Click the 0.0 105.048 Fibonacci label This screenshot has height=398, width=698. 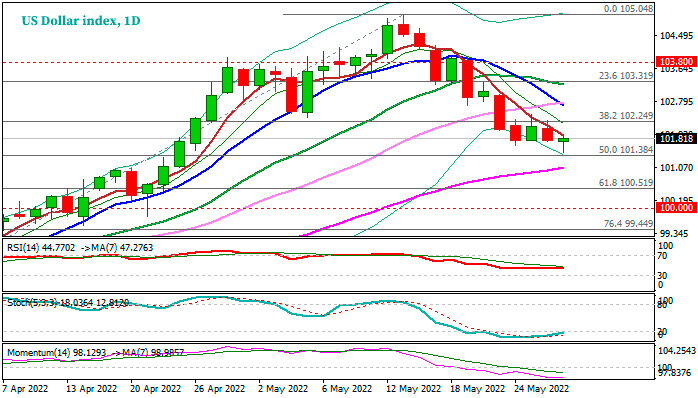(629, 9)
